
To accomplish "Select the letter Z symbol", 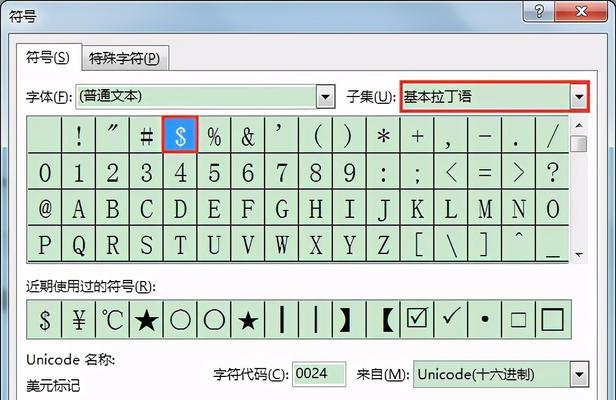I will pos(383,244).
